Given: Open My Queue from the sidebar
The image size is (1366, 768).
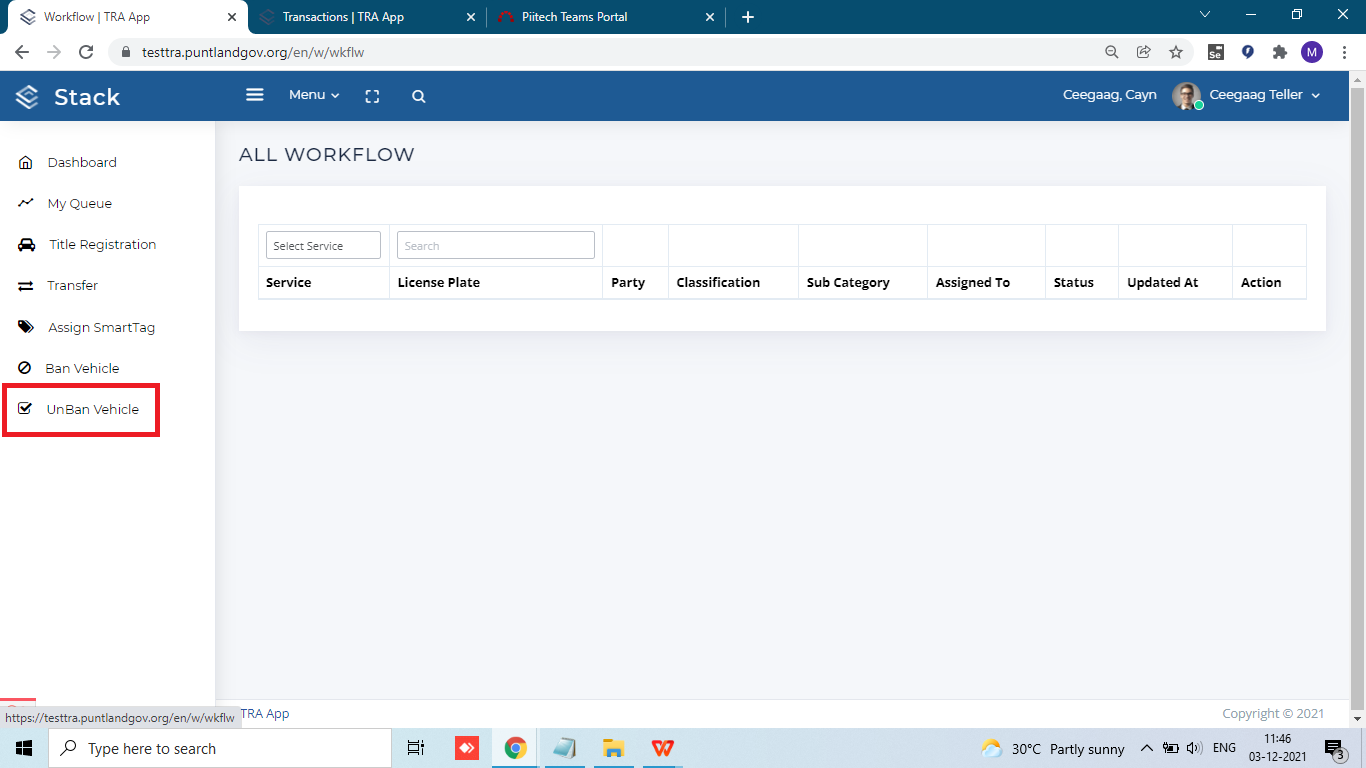Looking at the screenshot, I should 80,203.
